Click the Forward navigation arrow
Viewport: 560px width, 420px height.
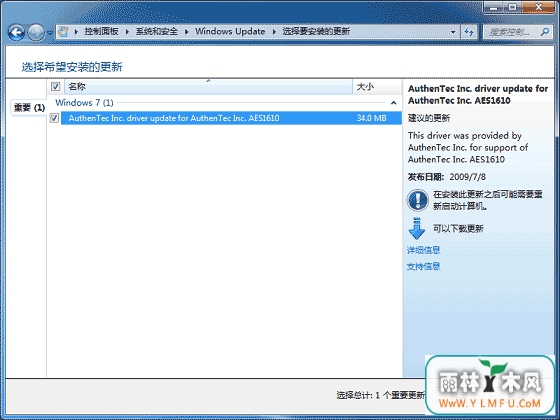[x=36, y=32]
